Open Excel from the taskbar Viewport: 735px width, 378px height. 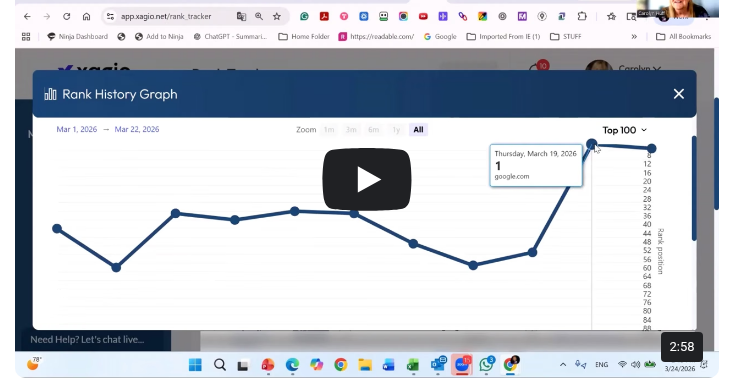pos(412,364)
